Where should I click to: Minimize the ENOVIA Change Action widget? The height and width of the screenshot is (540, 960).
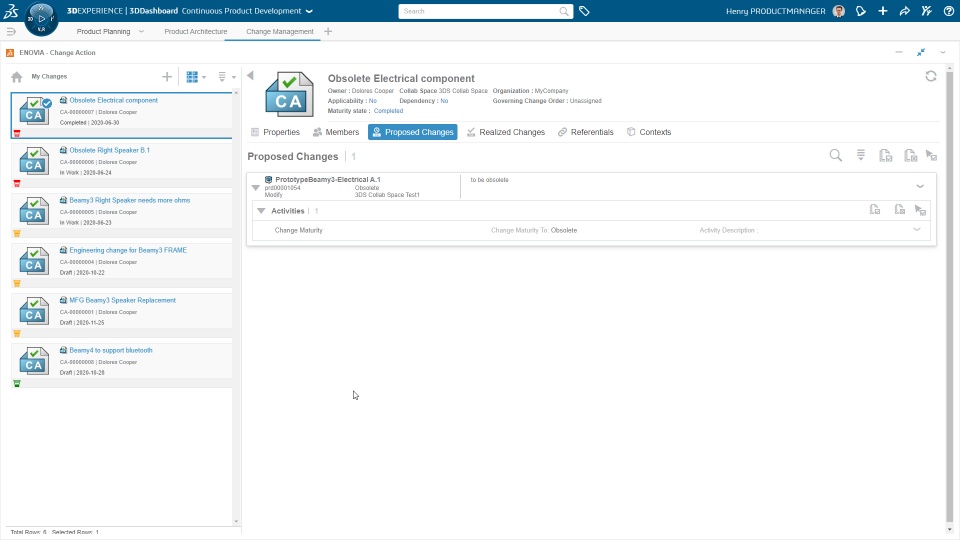pyautogui.click(x=899, y=52)
